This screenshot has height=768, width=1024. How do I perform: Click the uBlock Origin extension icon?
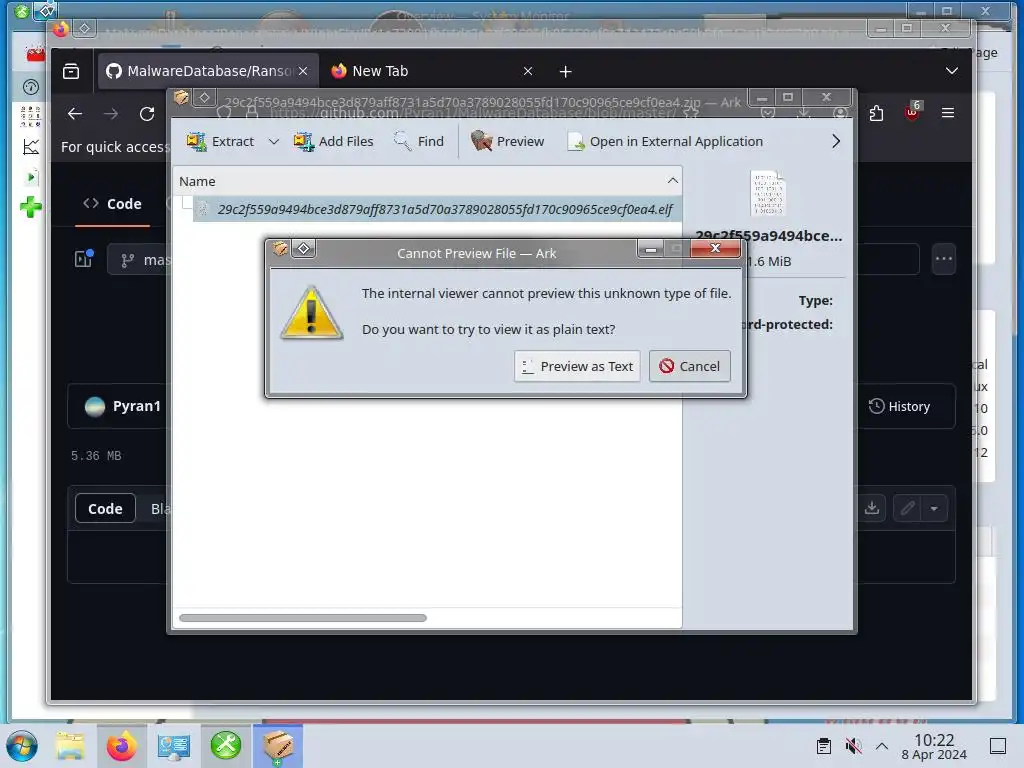coord(912,112)
